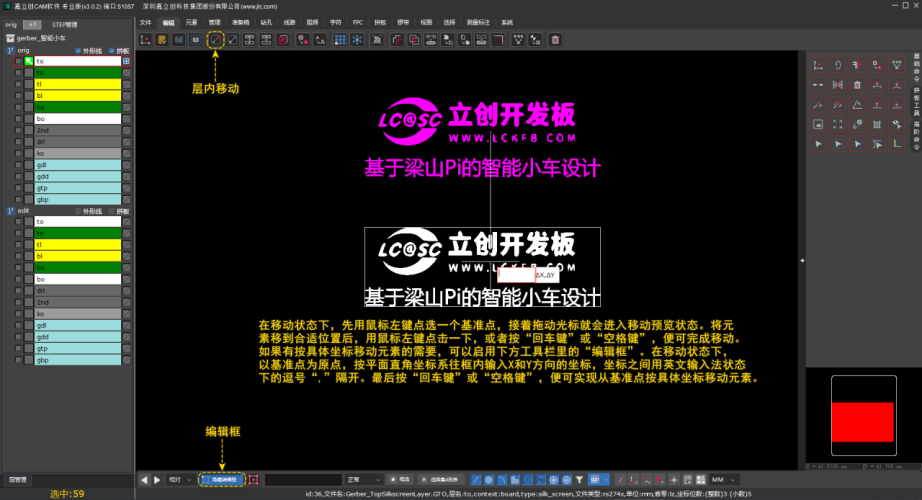
Task: Click the 层管理 button at bottom left
Action: pos(17,480)
